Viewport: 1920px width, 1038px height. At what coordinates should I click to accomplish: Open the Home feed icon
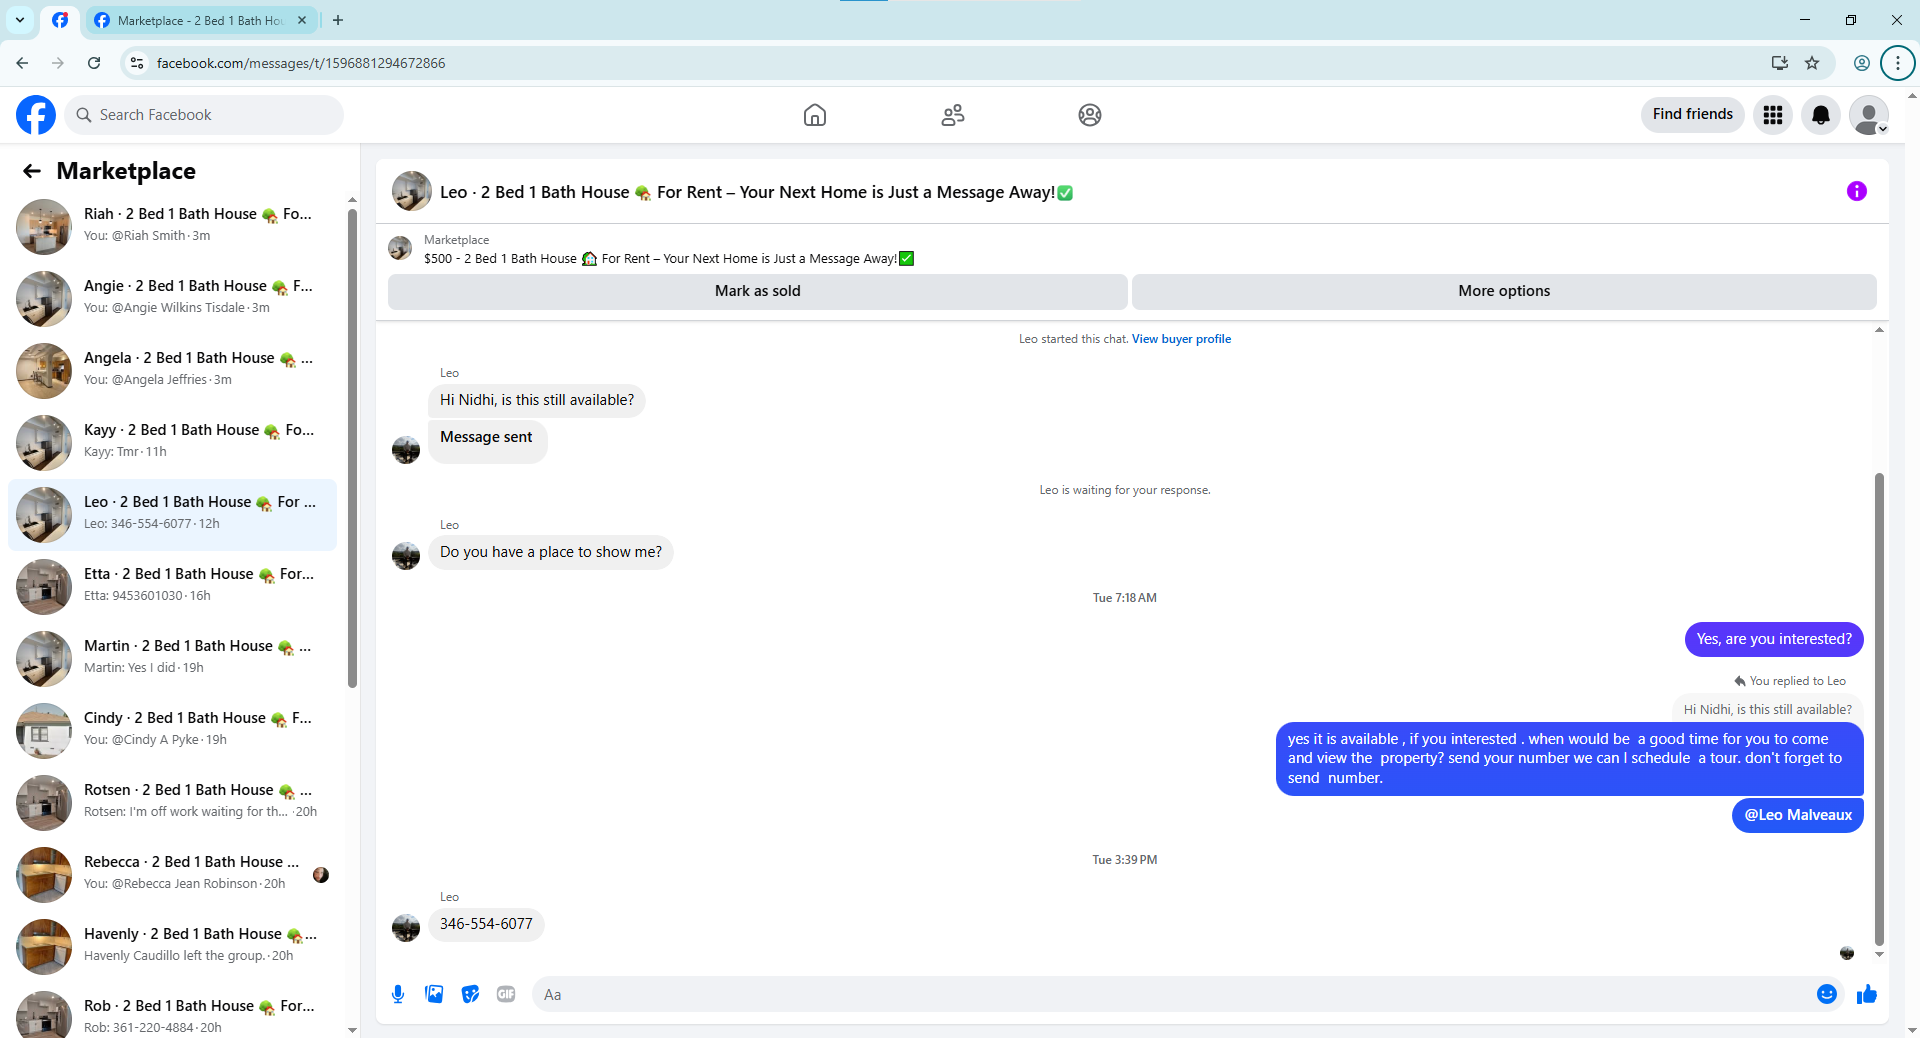(x=815, y=115)
